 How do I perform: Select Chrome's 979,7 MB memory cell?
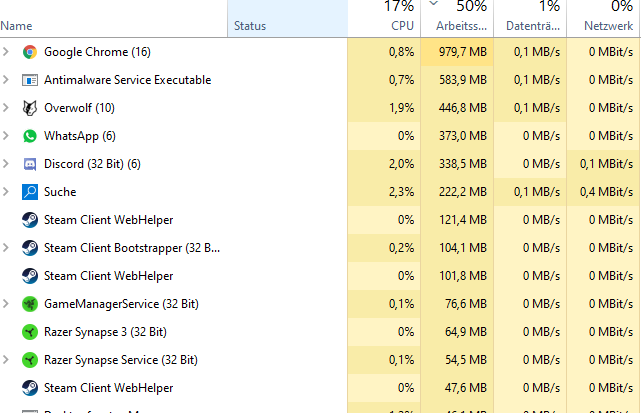[457, 52]
